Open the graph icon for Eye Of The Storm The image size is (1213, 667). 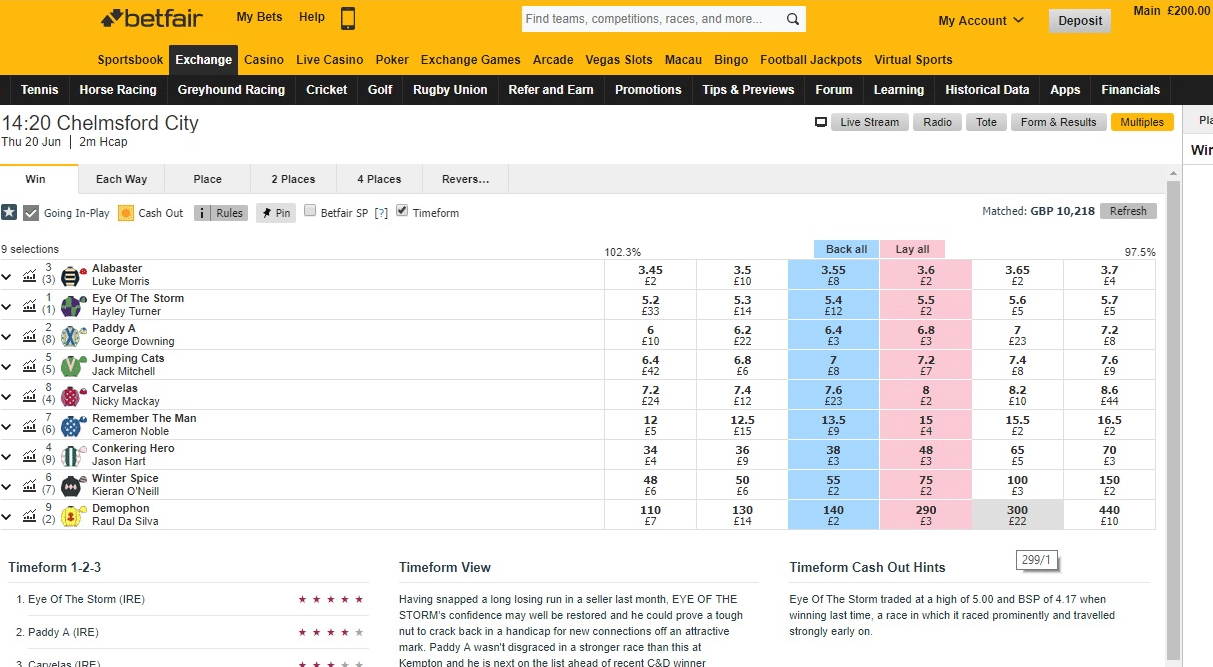pos(29,305)
